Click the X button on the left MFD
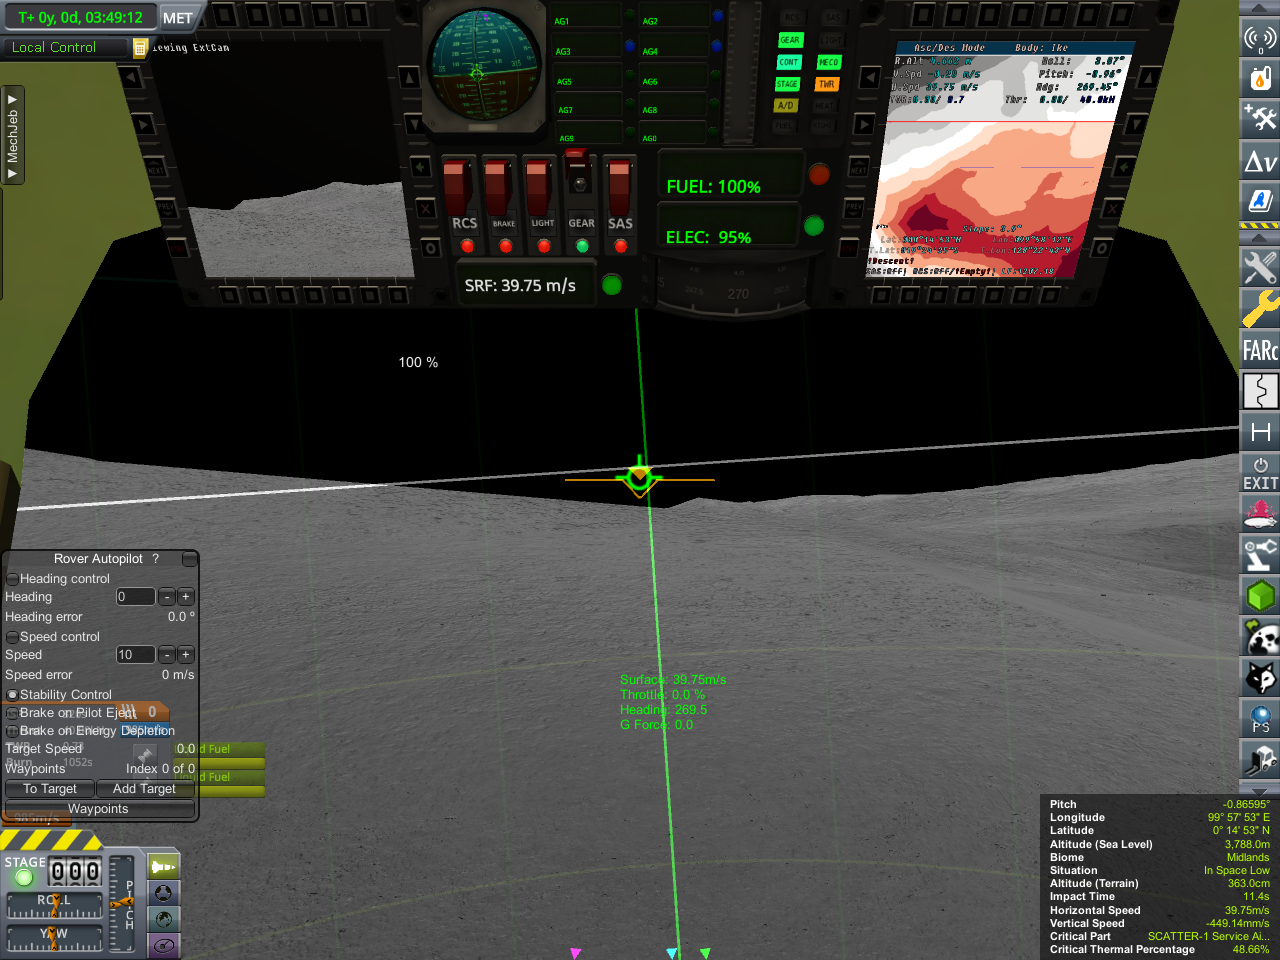Screen dimensions: 1280x960 (426, 209)
